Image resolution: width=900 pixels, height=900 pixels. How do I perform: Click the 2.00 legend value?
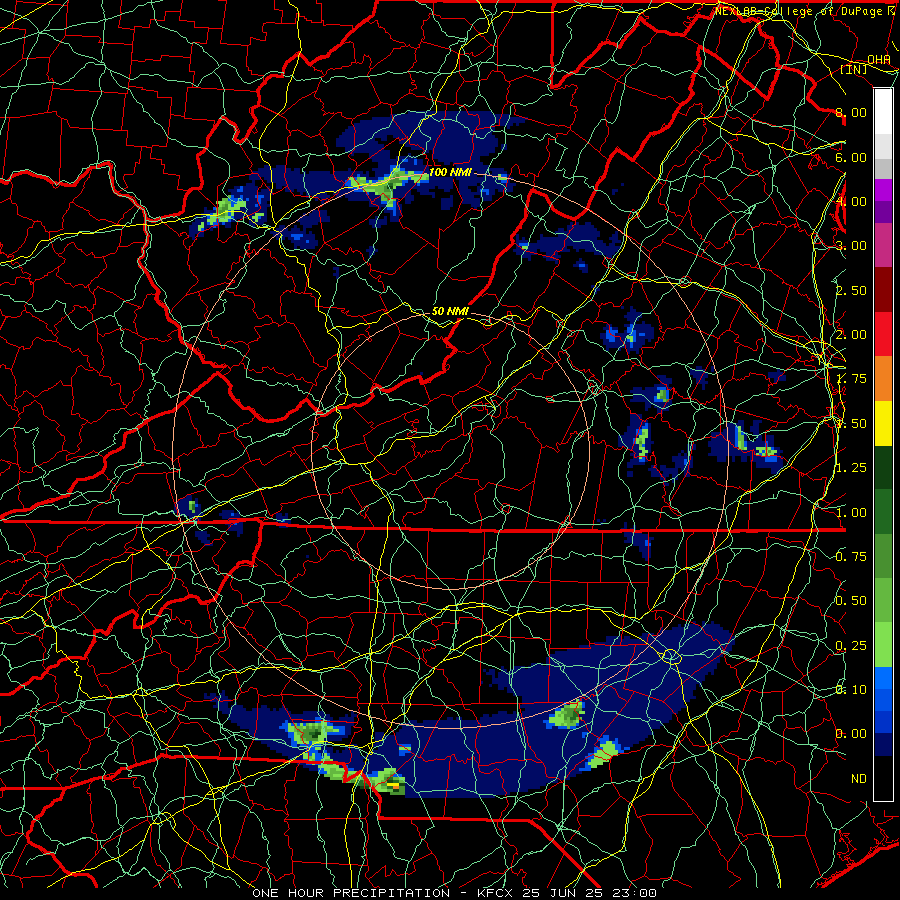pos(851,335)
